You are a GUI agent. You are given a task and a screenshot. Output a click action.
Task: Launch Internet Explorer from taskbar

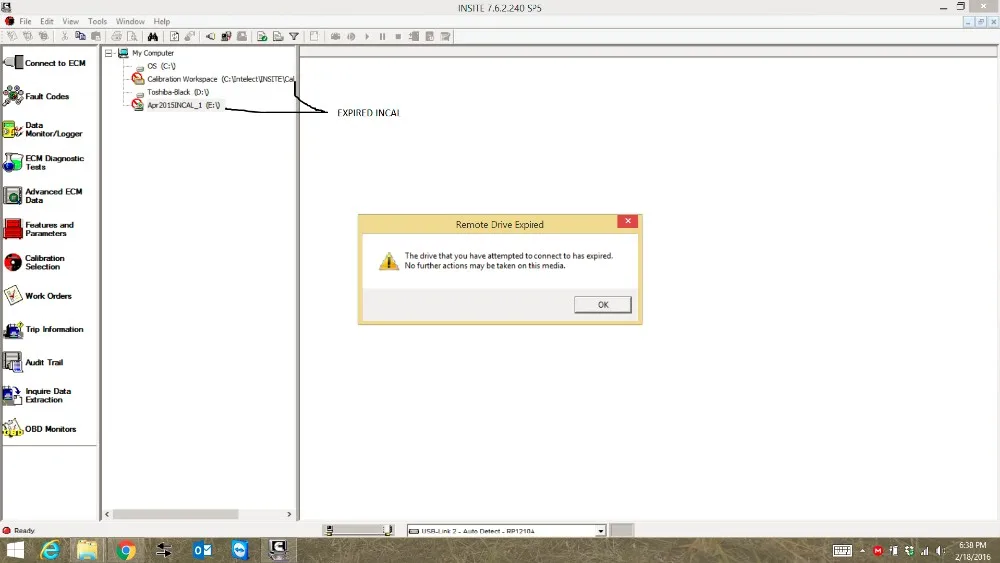tap(50, 550)
